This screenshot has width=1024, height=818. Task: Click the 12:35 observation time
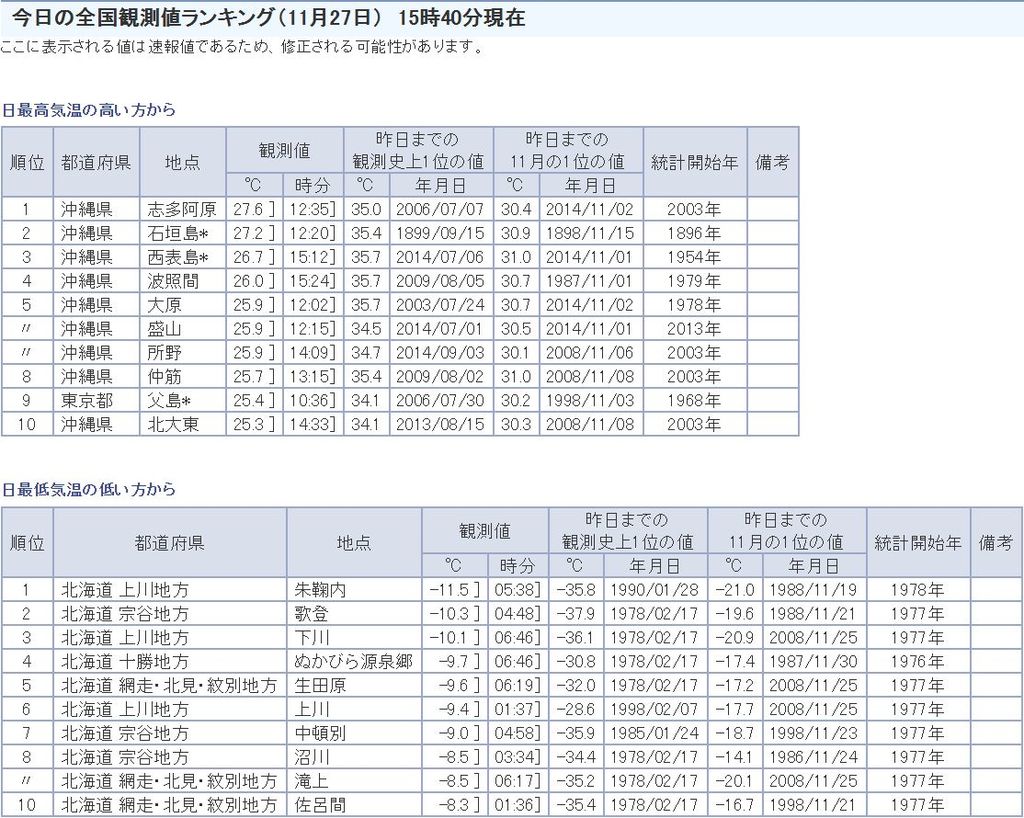[x=313, y=209]
